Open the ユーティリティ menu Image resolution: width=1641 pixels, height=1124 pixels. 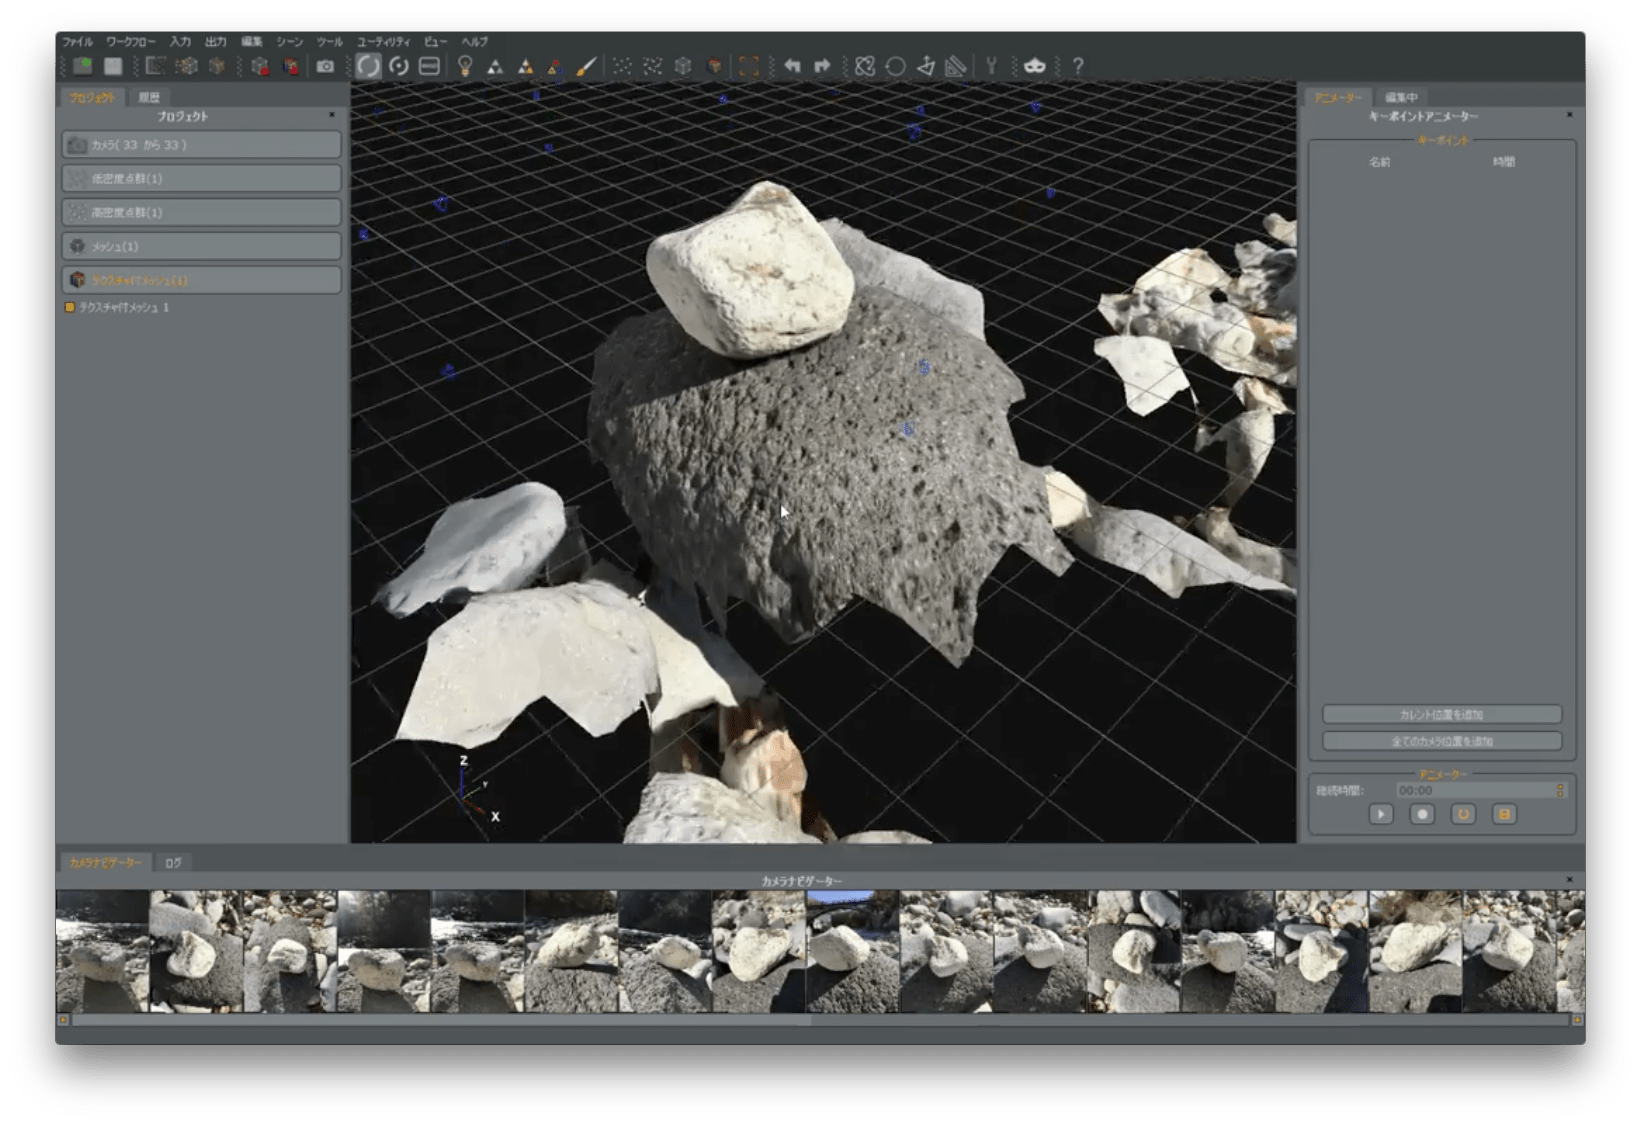tap(384, 42)
